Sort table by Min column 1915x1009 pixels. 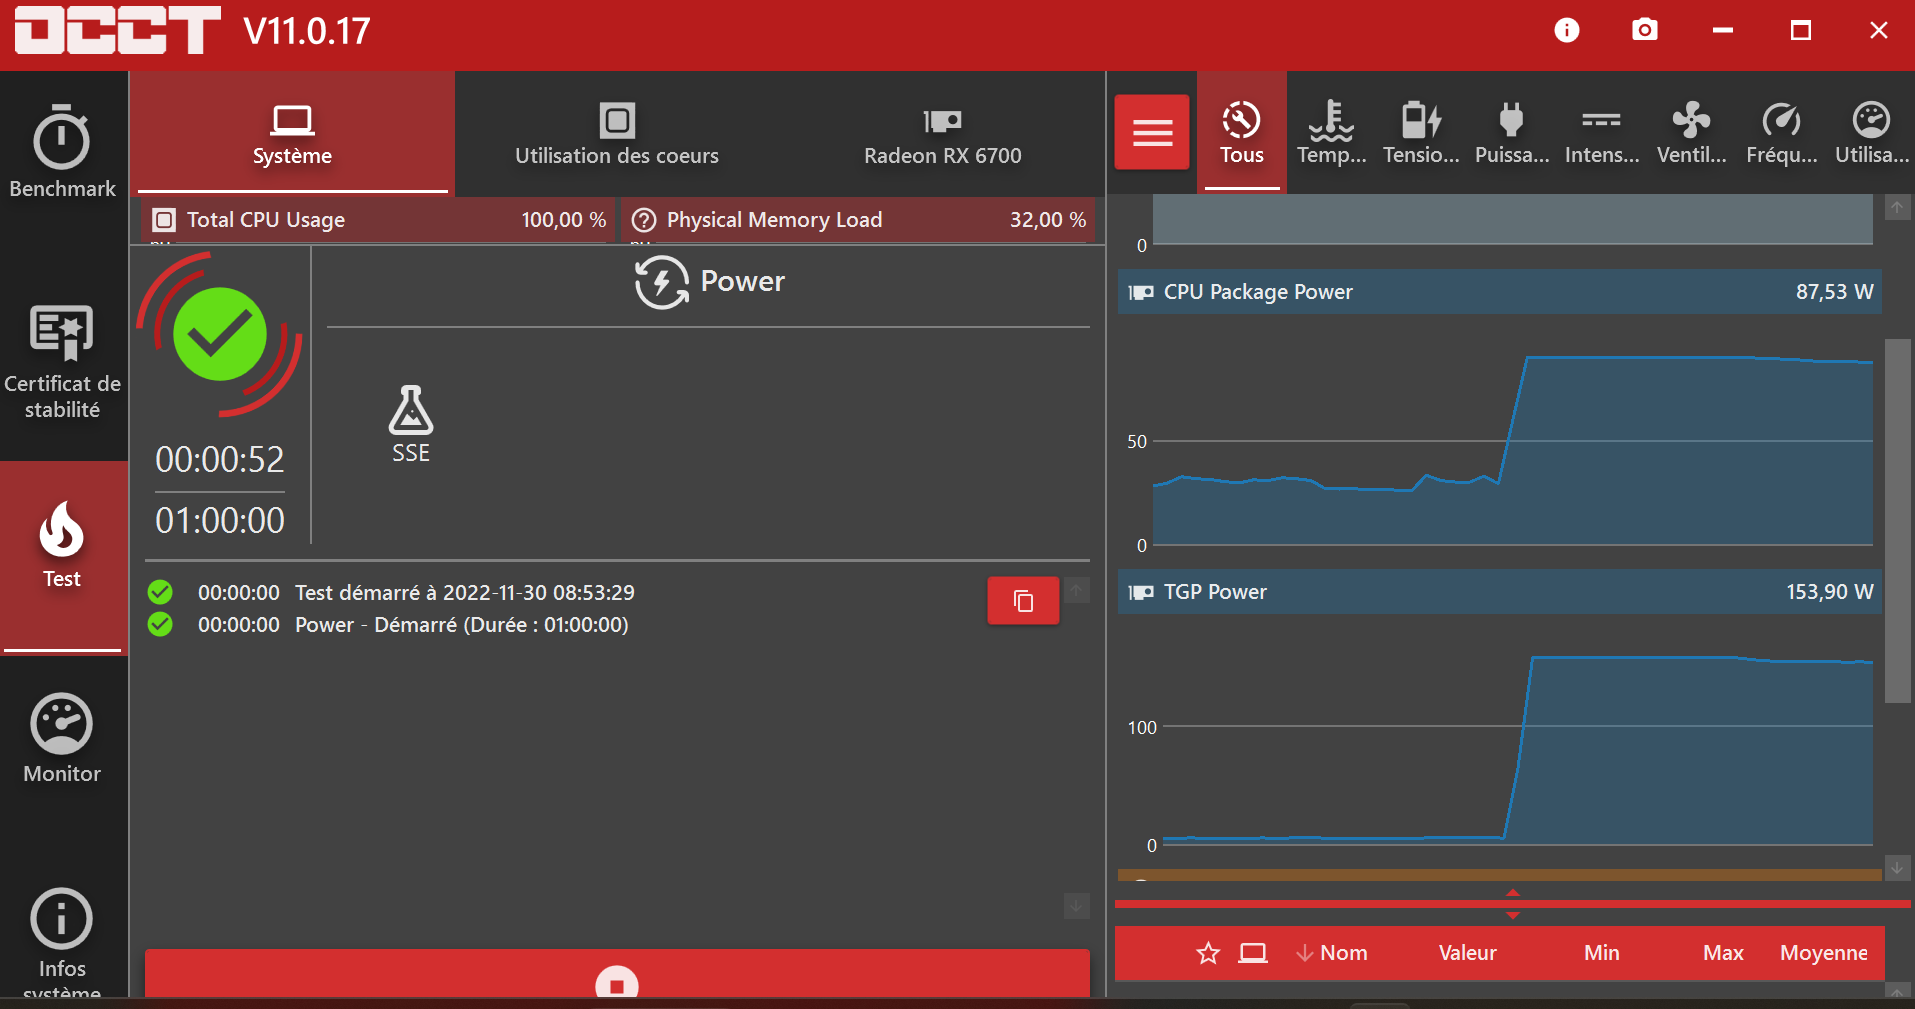point(1601,953)
